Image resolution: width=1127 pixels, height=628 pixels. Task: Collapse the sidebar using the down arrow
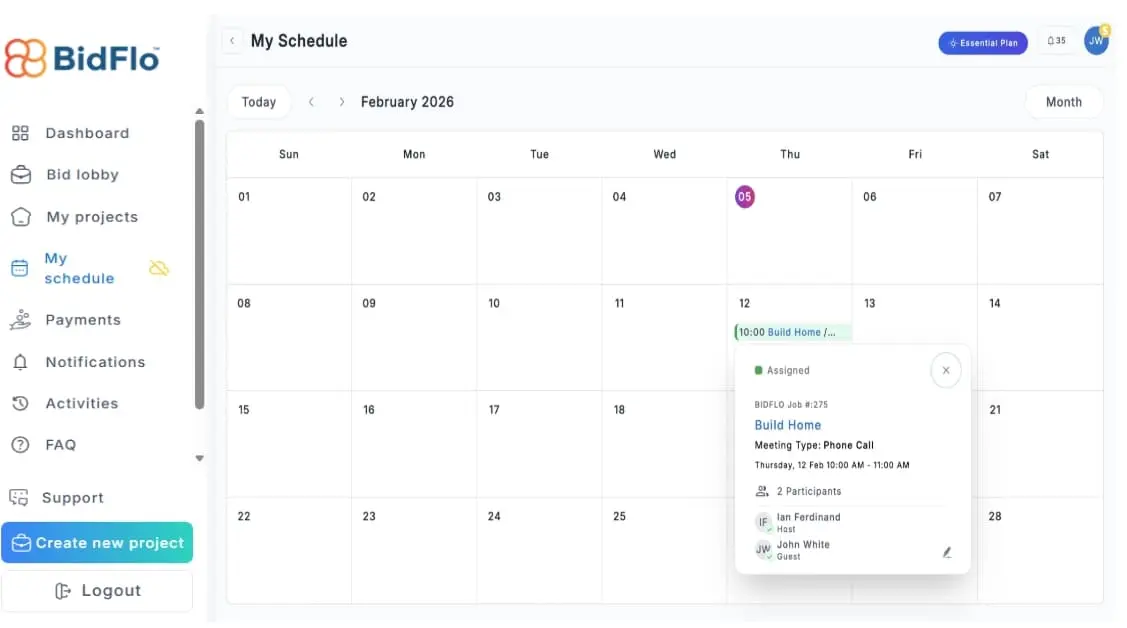199,458
